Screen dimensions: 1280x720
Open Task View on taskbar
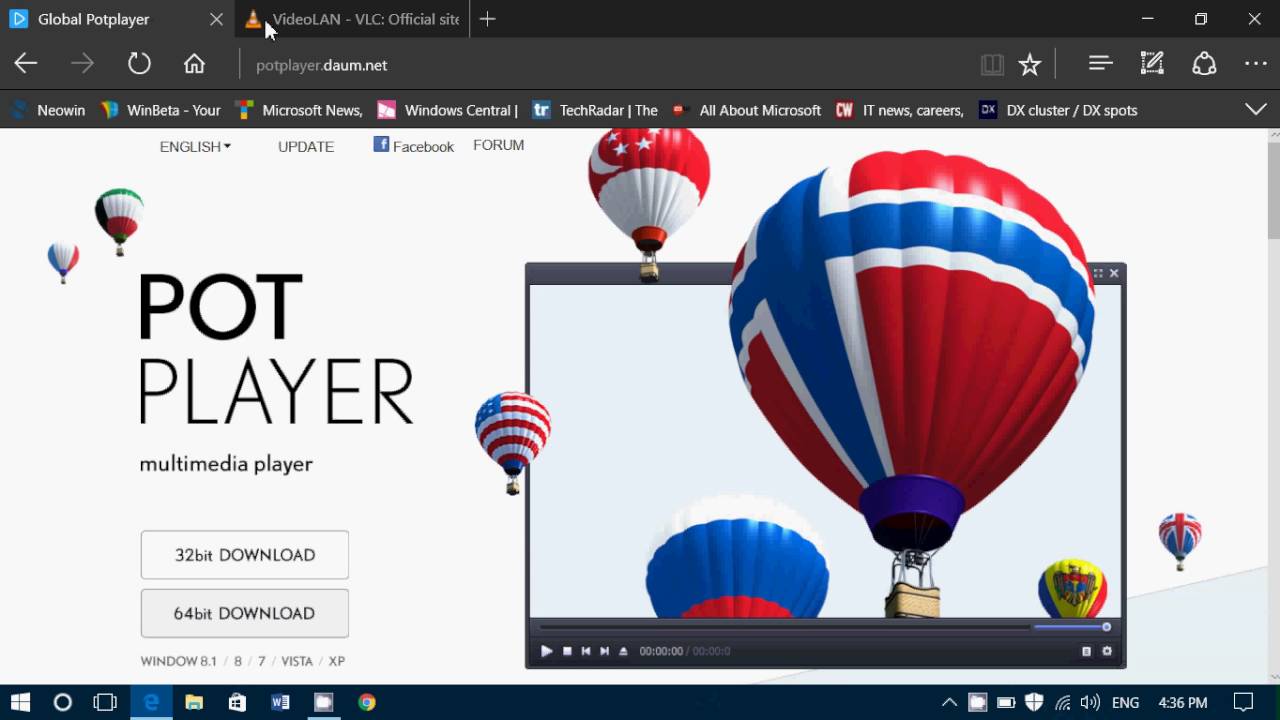coord(105,702)
